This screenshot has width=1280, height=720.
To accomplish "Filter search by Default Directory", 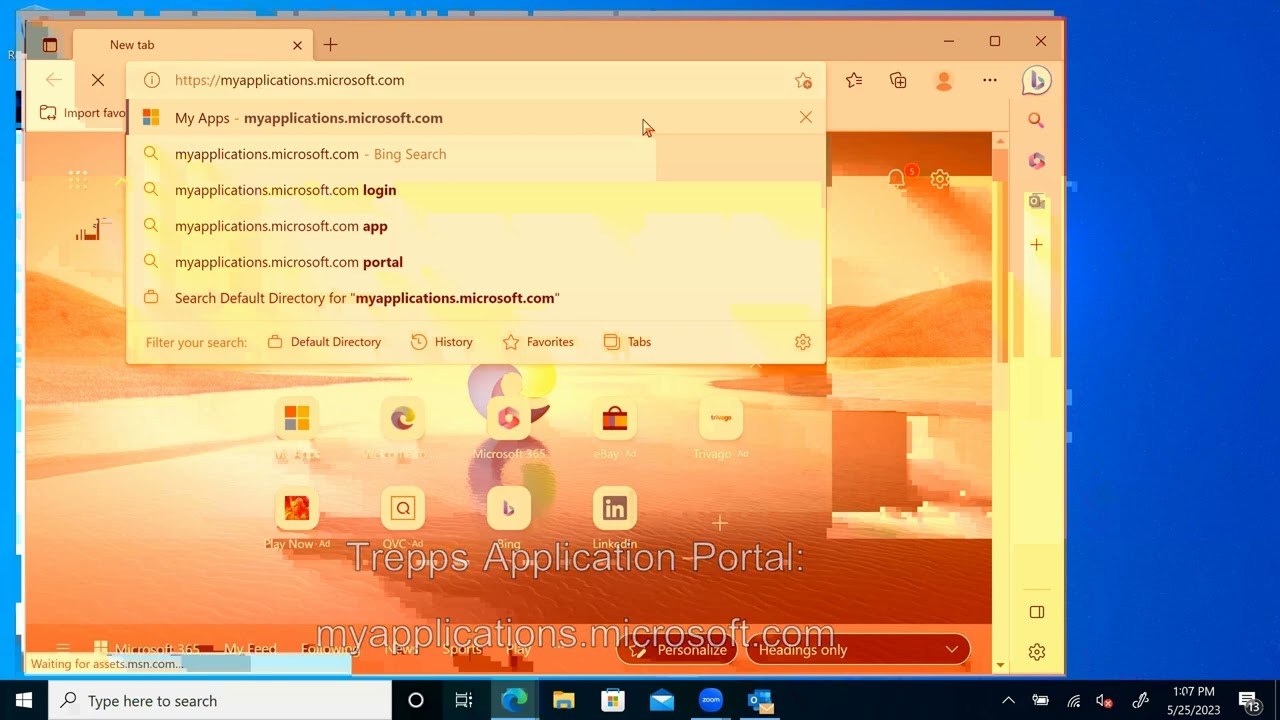I will [x=324, y=342].
